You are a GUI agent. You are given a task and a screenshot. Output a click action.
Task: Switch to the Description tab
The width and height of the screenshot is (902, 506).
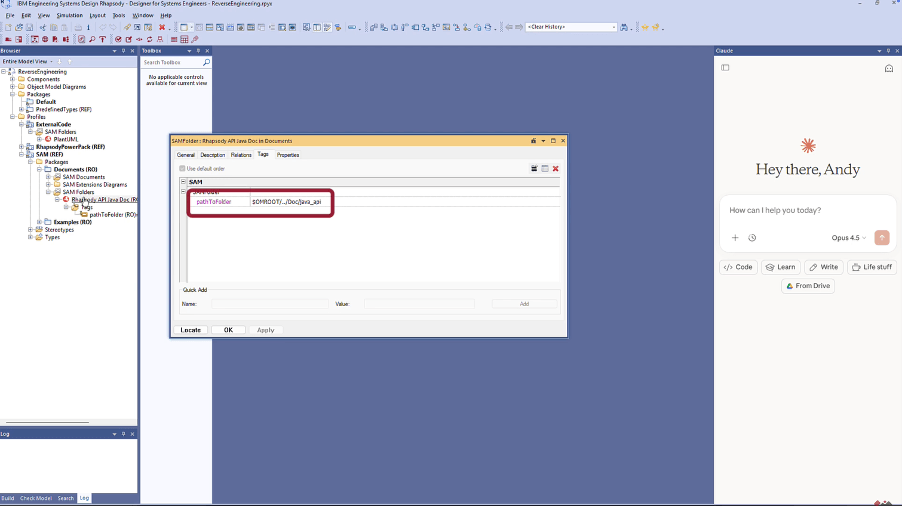tap(212, 155)
